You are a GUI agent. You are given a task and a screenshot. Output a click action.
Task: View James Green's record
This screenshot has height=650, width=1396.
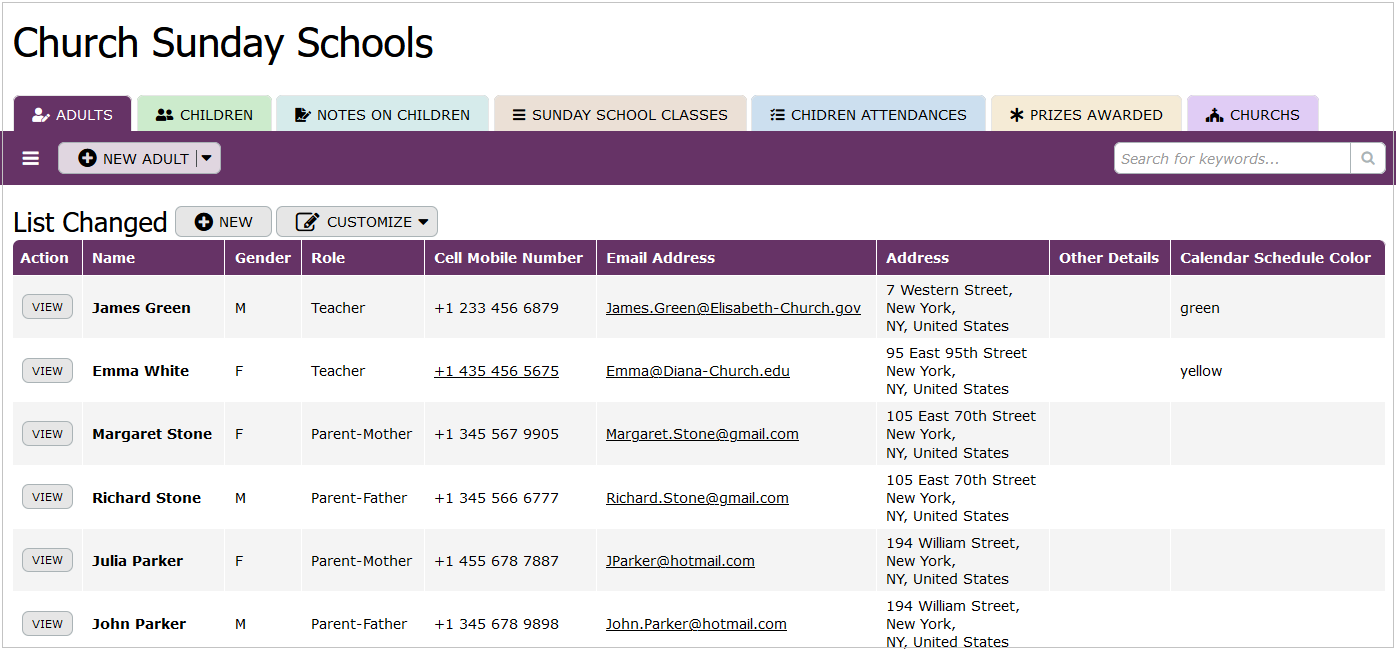pyautogui.click(x=47, y=307)
